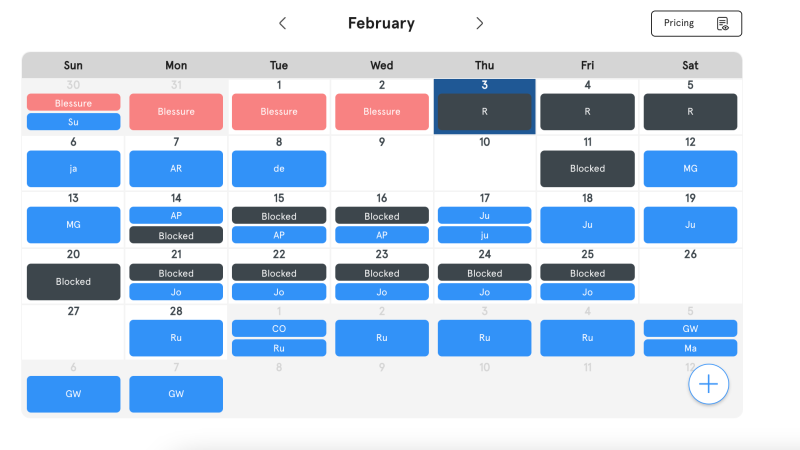Open the Jo booking on February 25
800x450 pixels.
587,292
